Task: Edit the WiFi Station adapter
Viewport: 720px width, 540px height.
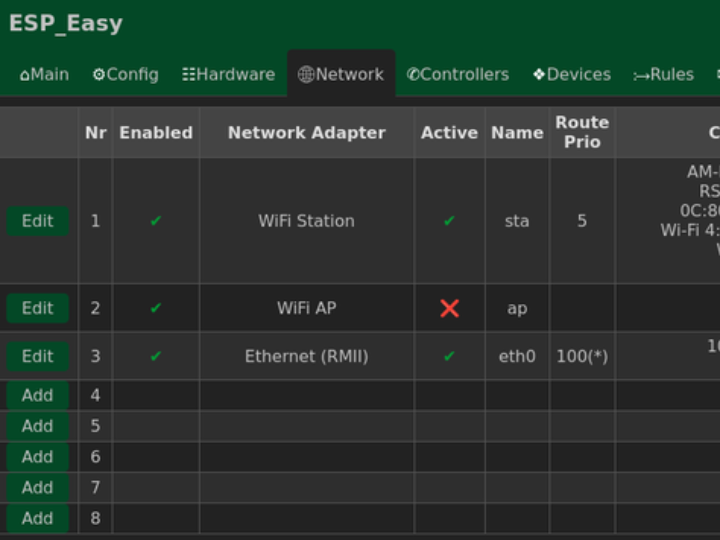Action: pos(38,221)
